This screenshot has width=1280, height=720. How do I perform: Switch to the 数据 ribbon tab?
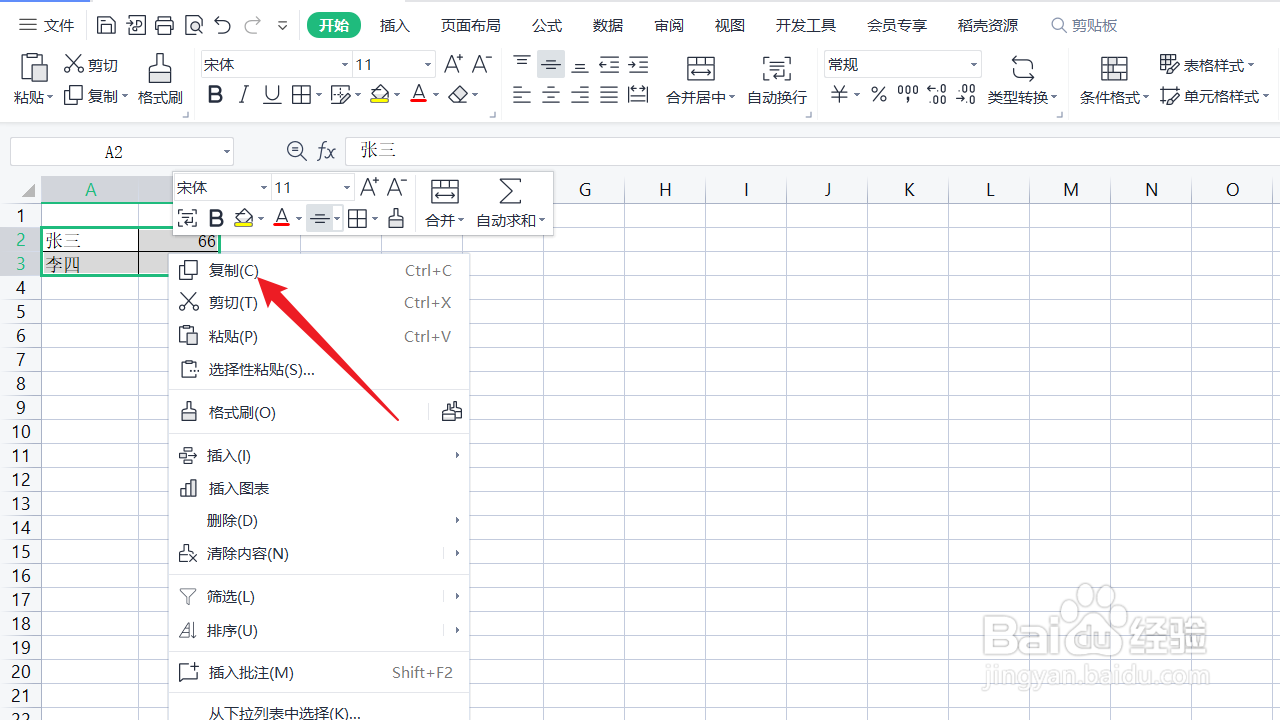tap(608, 25)
